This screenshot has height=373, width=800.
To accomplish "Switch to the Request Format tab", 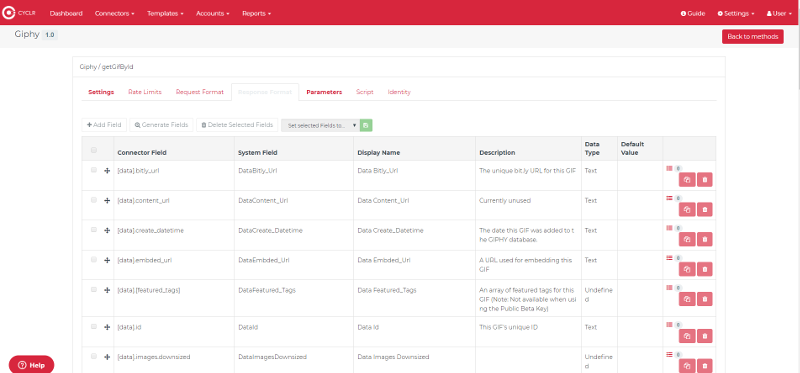I will 199,92.
